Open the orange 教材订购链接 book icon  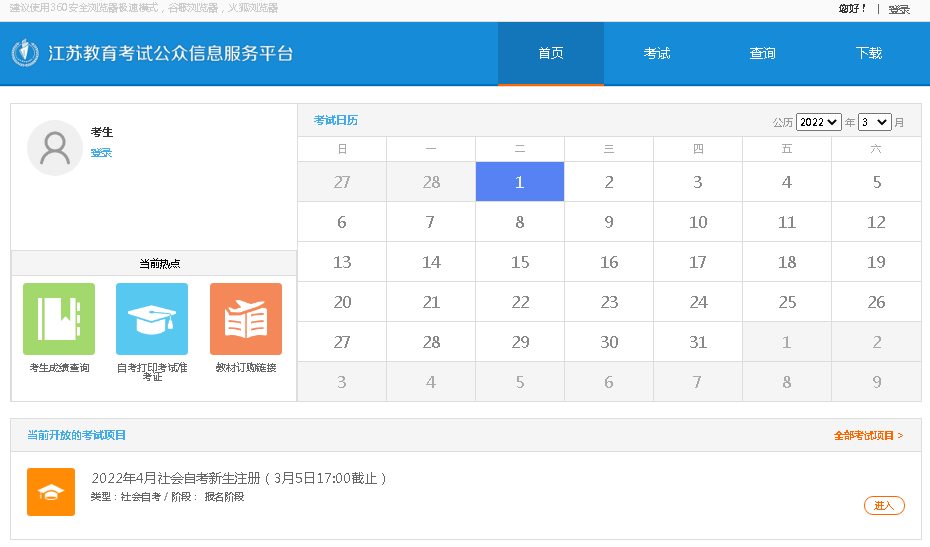245,319
